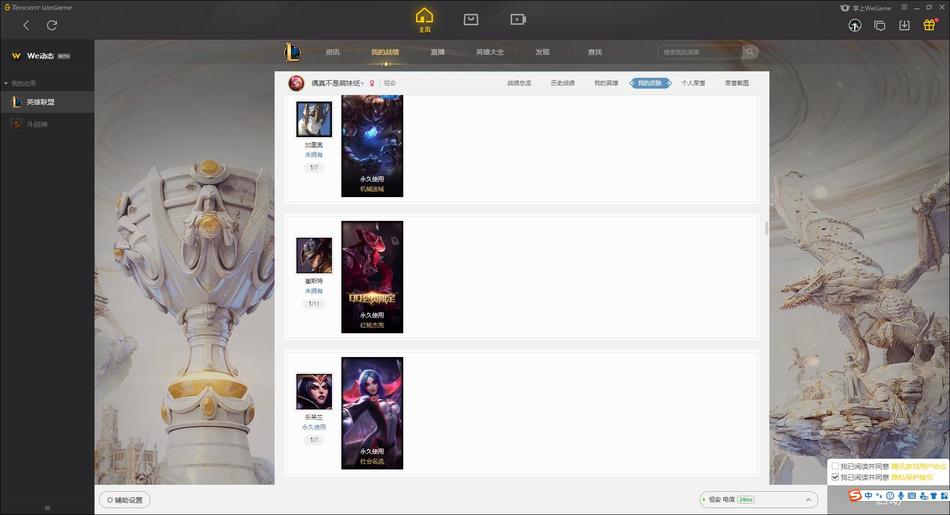
Task: Open the 掌上WeGame mobile link
Action: coord(866,8)
